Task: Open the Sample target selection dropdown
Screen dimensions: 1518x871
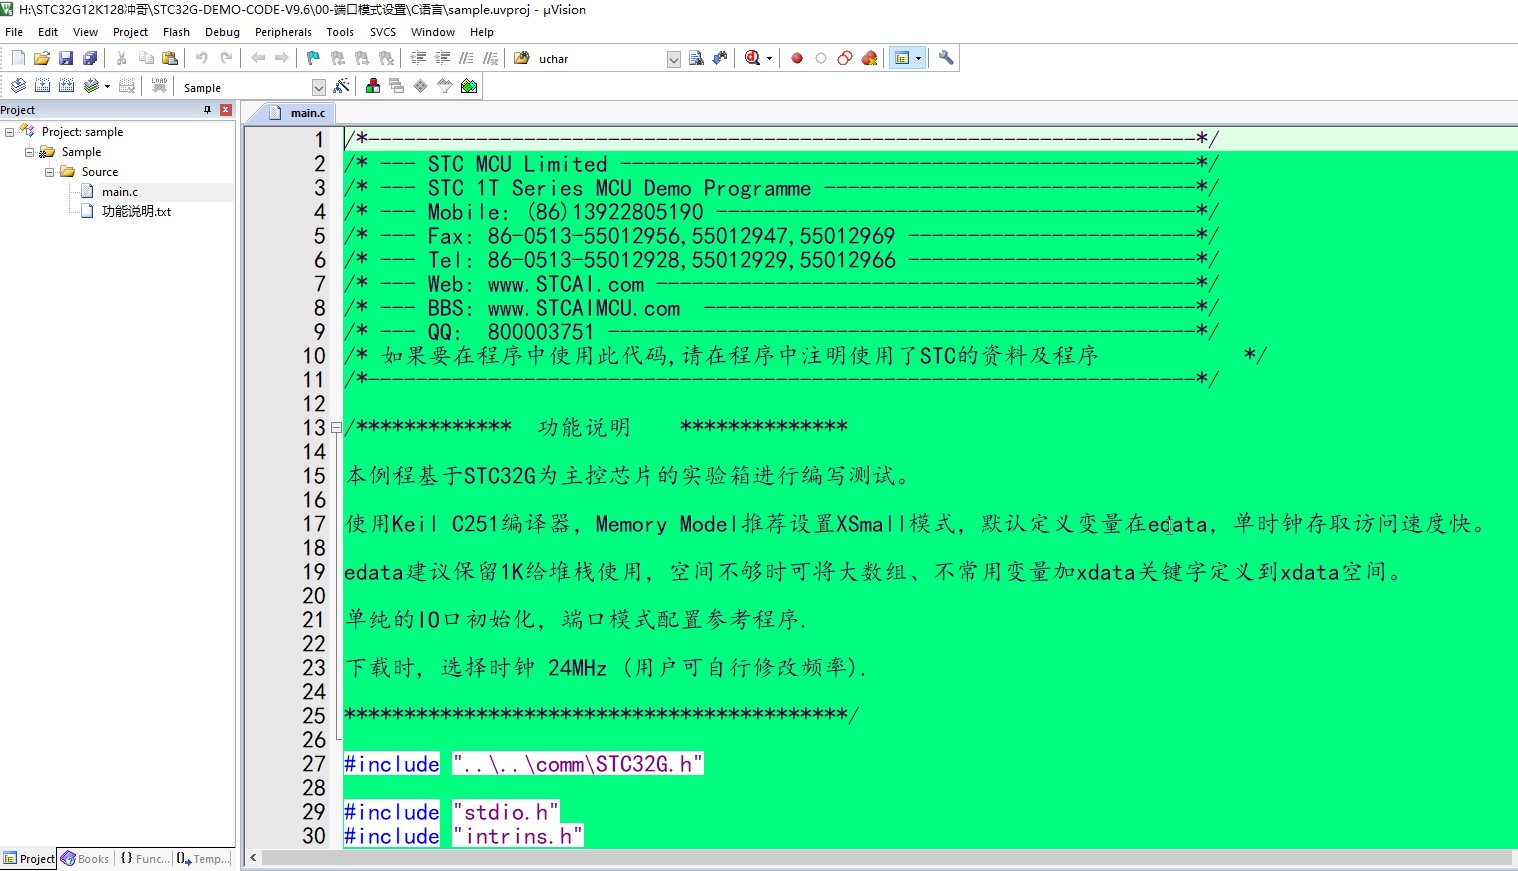Action: pyautogui.click(x=319, y=87)
